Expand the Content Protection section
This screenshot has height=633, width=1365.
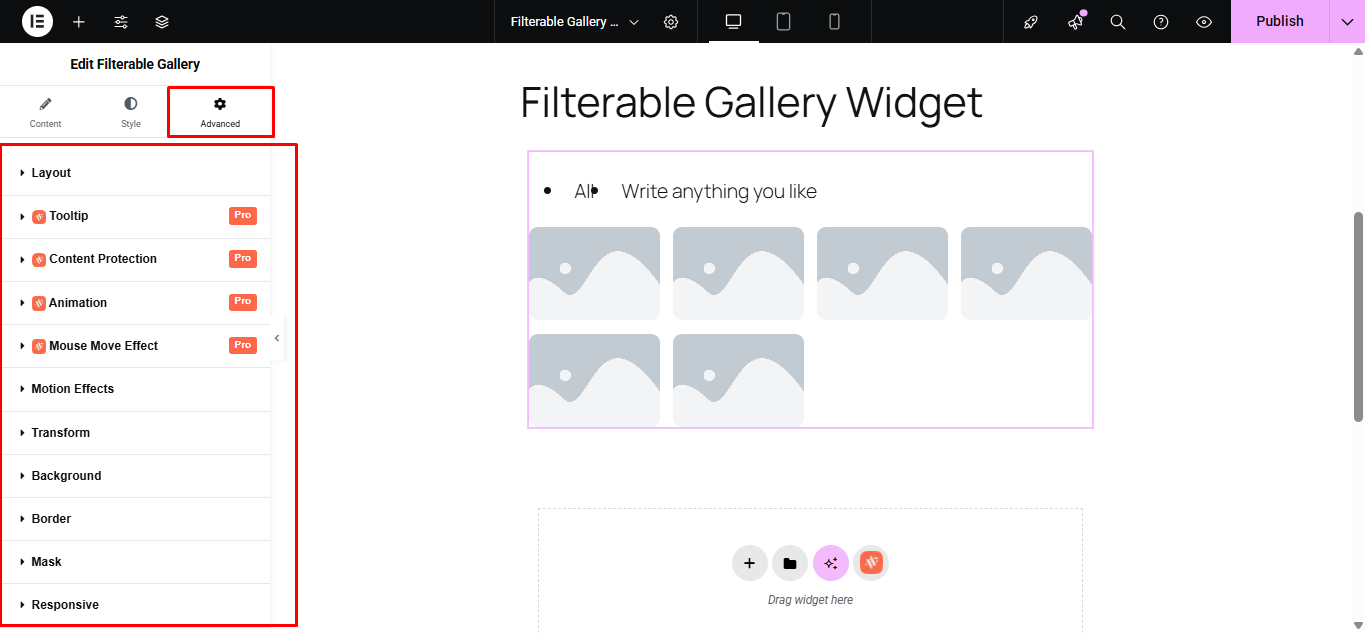(x=136, y=259)
